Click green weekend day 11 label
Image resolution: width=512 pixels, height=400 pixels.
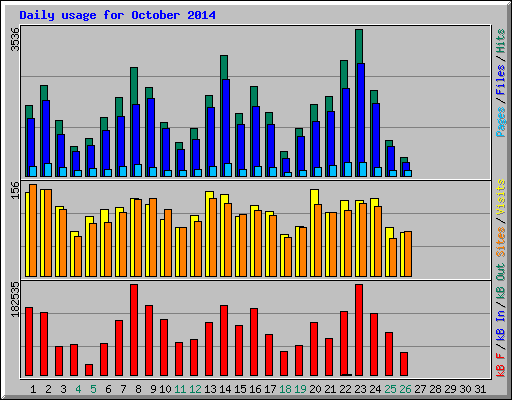180,389
